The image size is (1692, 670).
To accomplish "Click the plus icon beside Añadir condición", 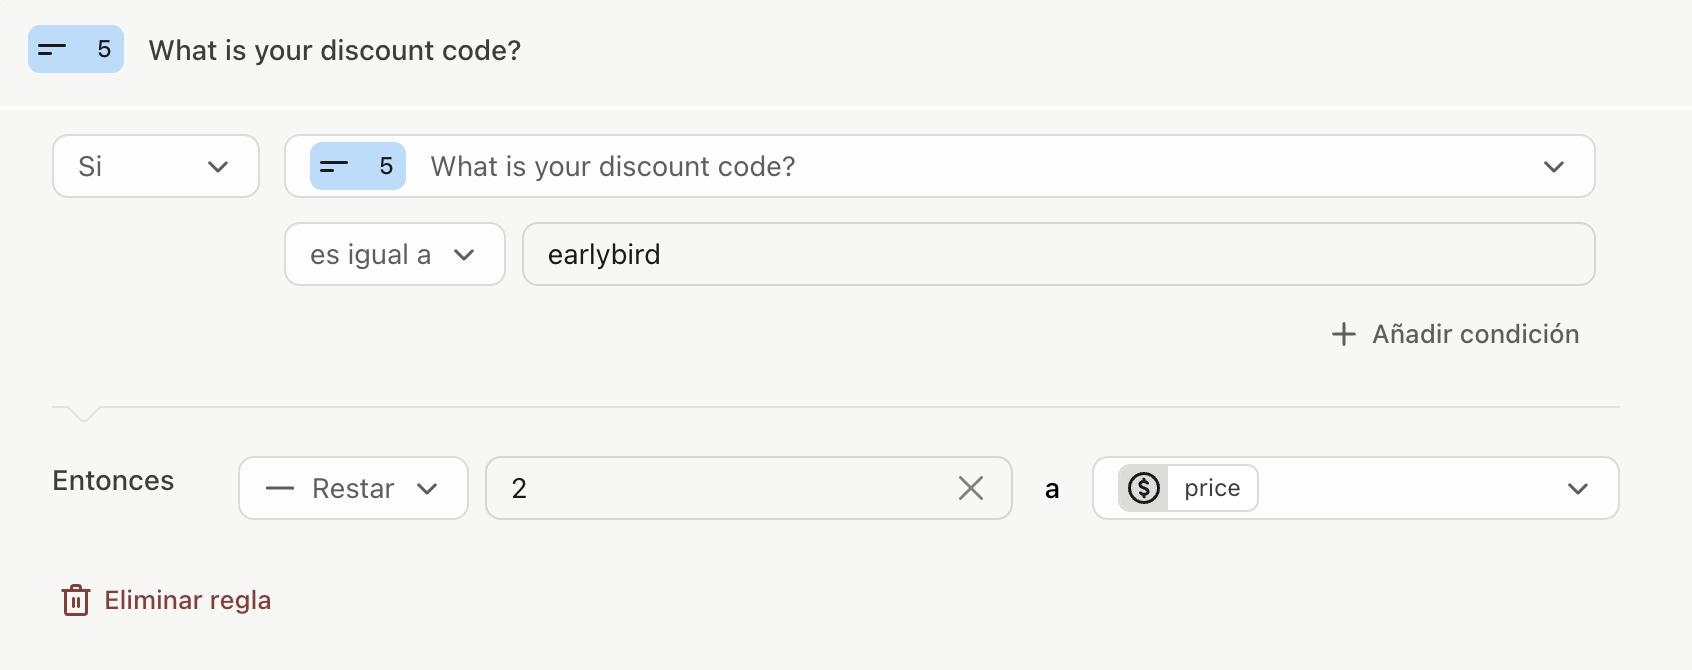I will [1343, 334].
